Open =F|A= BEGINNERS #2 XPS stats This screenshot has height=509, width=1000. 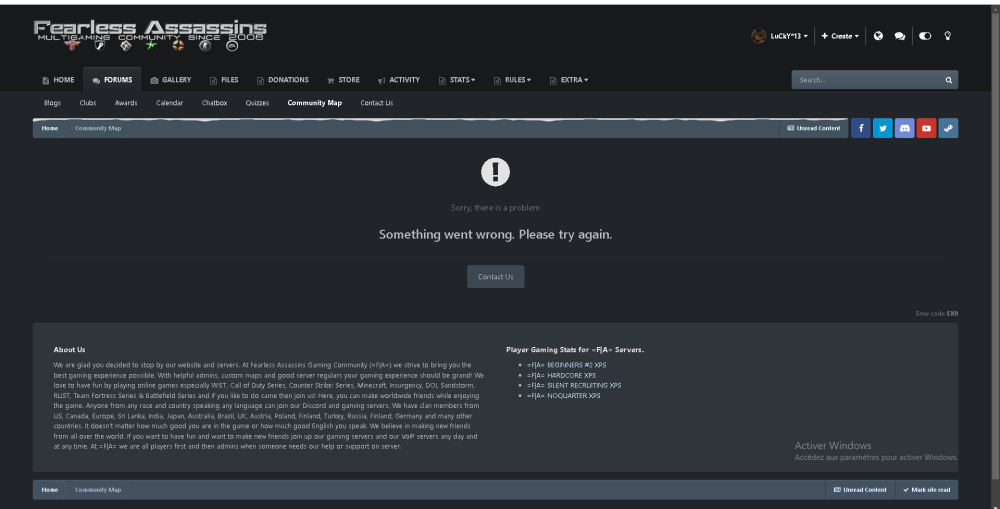[566, 365]
